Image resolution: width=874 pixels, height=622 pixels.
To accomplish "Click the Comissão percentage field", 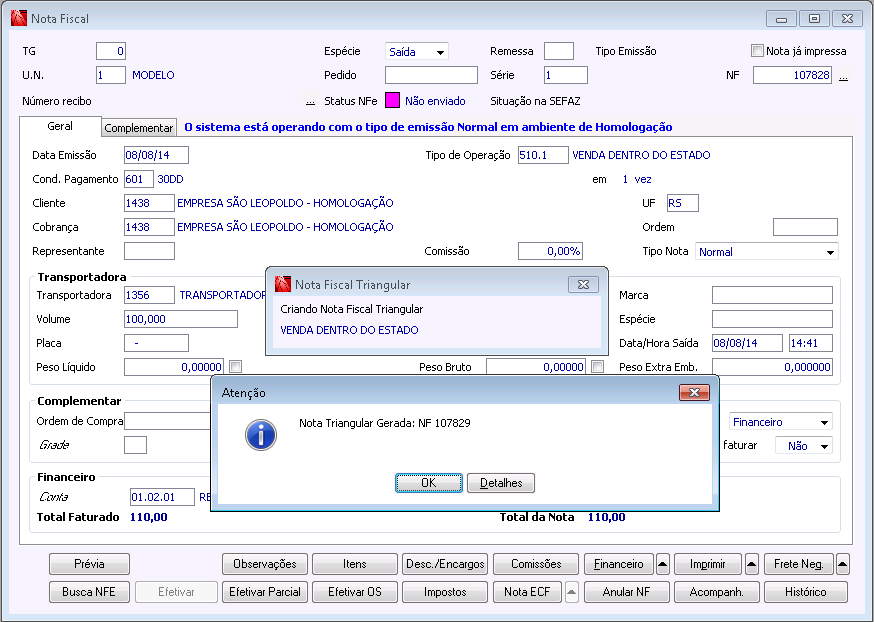I will pyautogui.click(x=550, y=251).
